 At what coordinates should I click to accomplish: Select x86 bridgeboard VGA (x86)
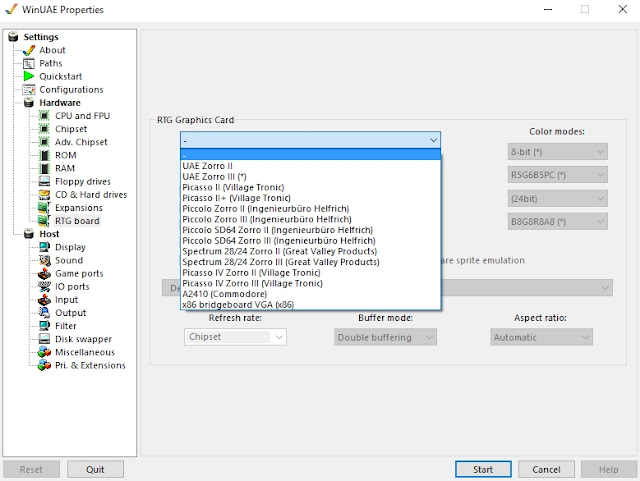[310, 305]
